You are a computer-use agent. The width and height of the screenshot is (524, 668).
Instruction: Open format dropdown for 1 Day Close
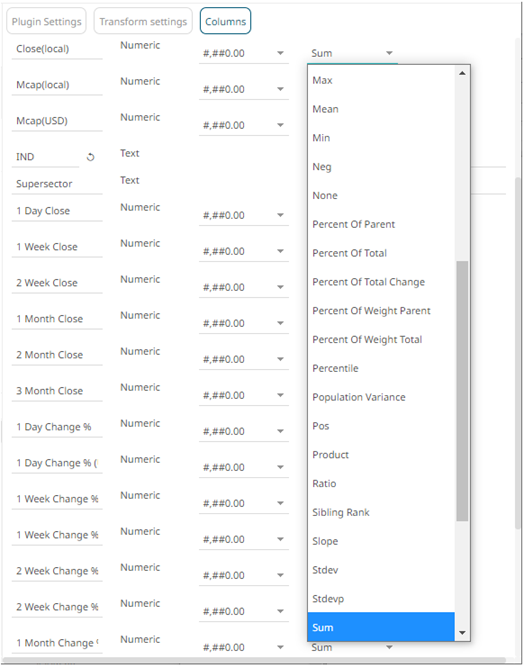(x=244, y=215)
